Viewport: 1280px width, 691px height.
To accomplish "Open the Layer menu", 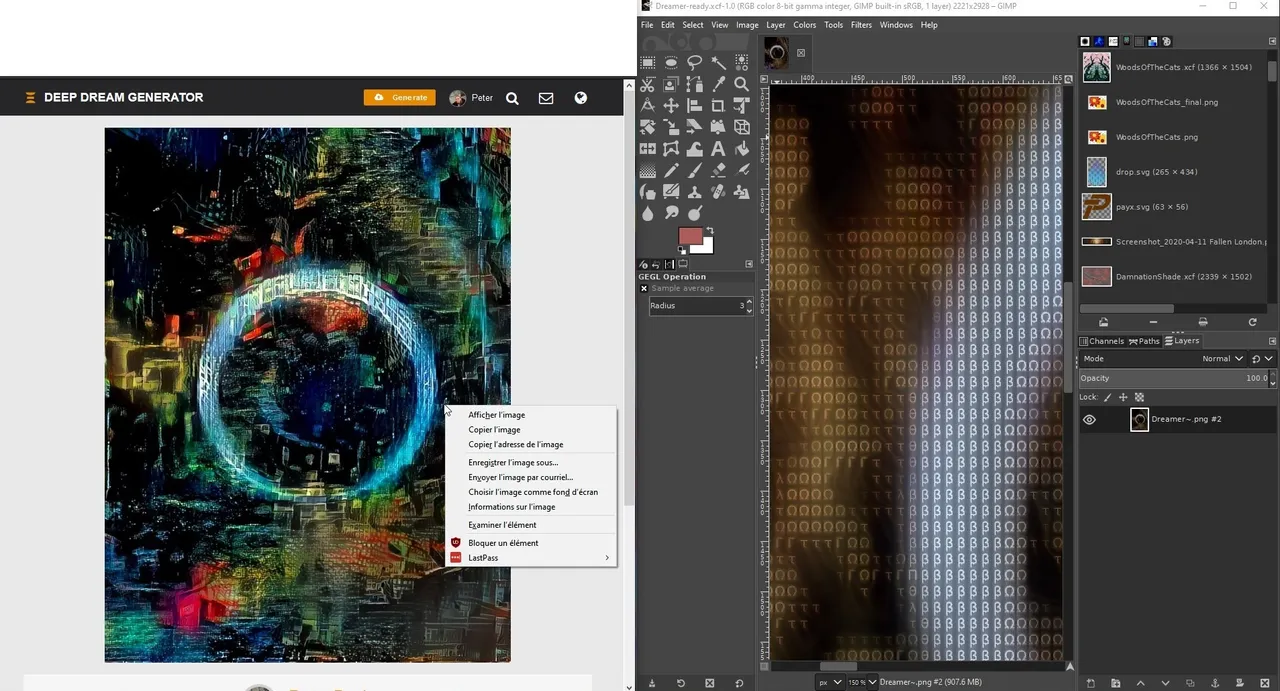I will coord(776,25).
